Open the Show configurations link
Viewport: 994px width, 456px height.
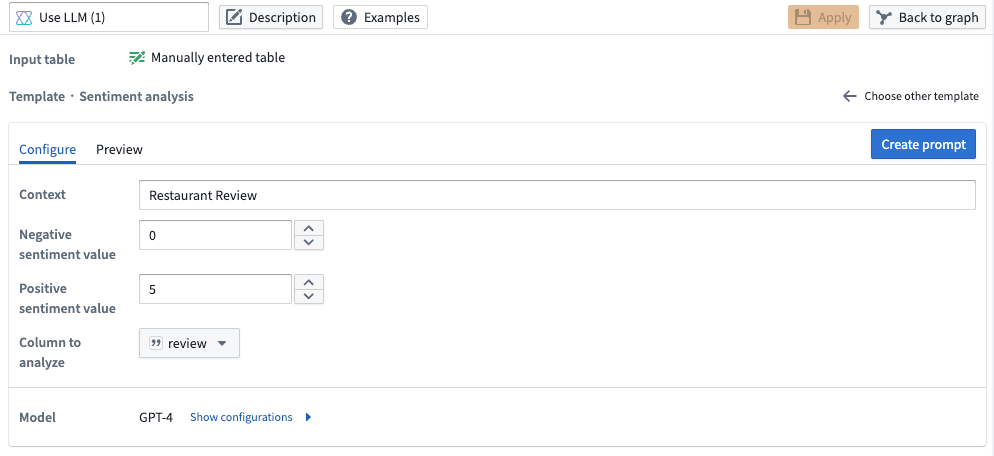click(242, 417)
